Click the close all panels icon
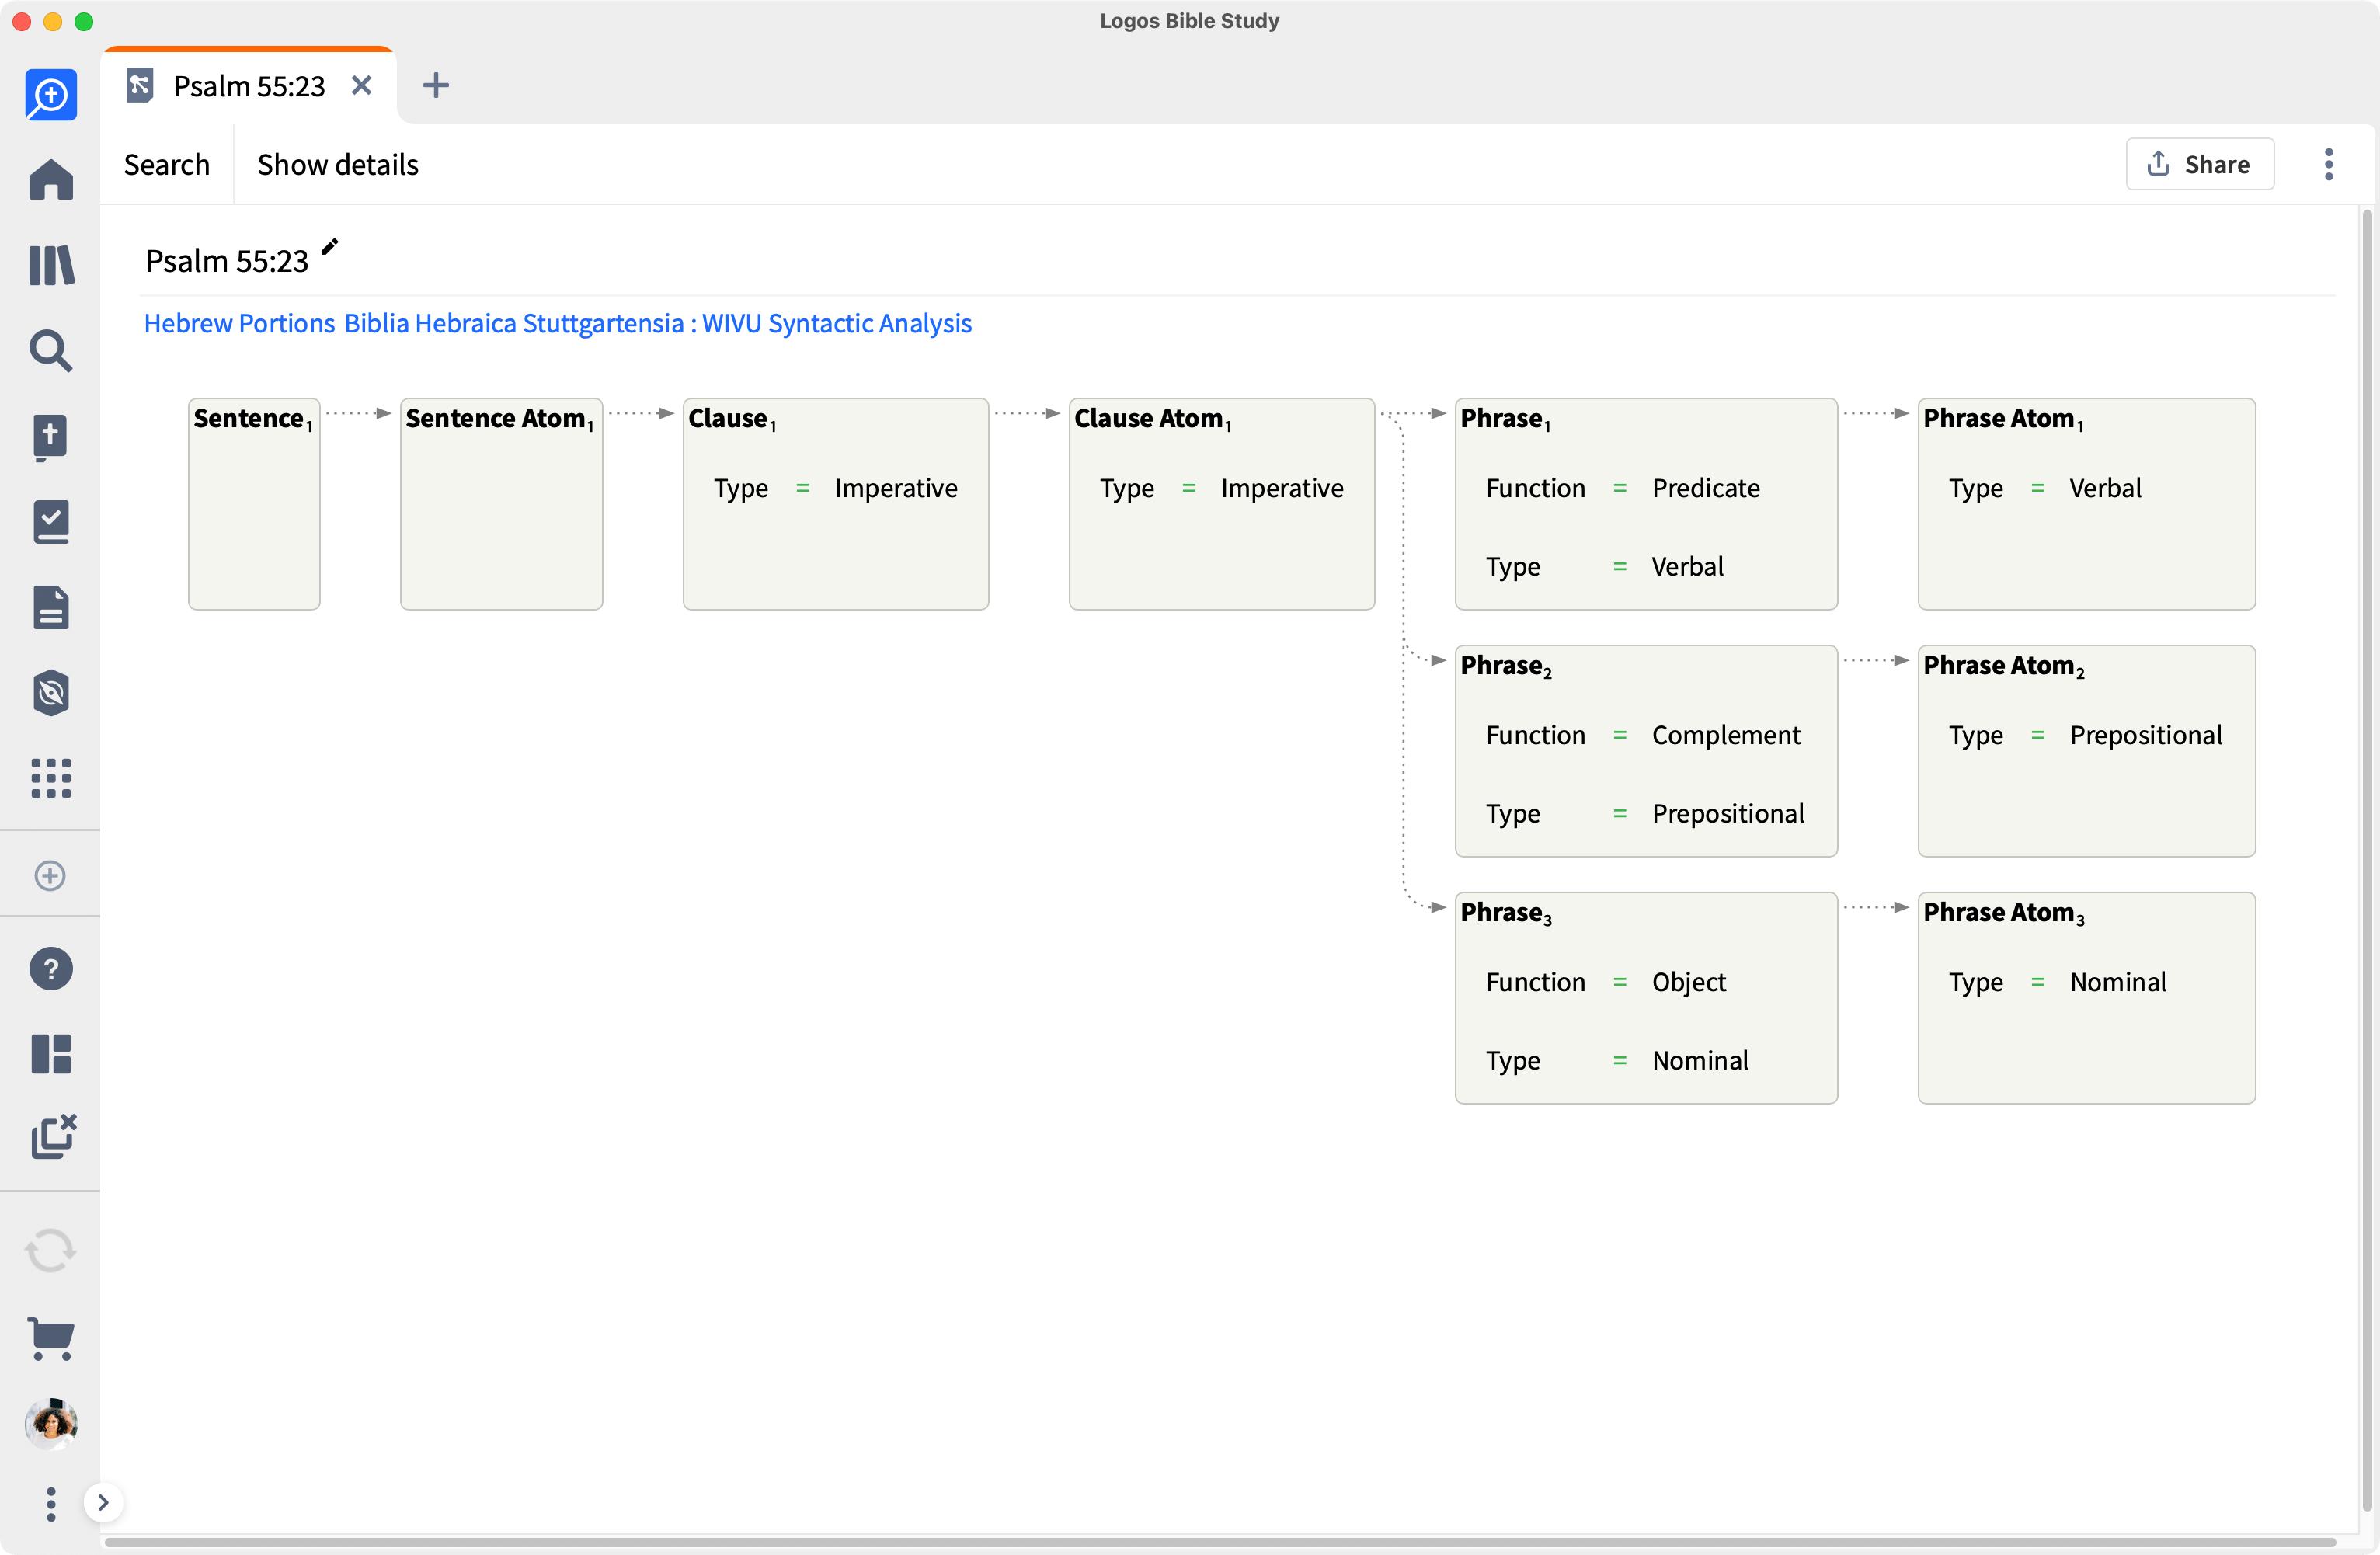This screenshot has height=1555, width=2380. tap(53, 1137)
